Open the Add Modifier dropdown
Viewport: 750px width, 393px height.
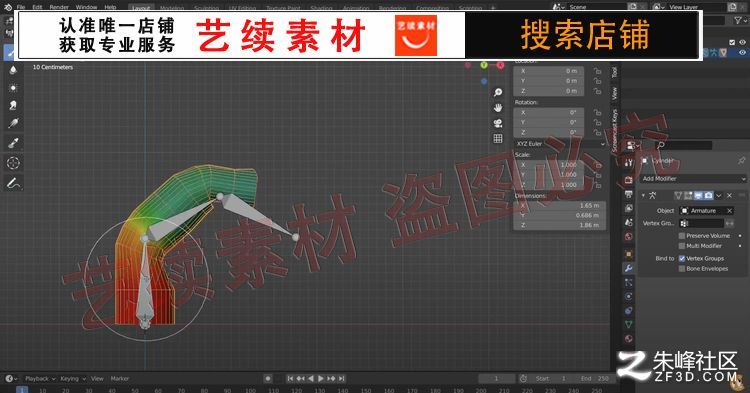[x=693, y=178]
